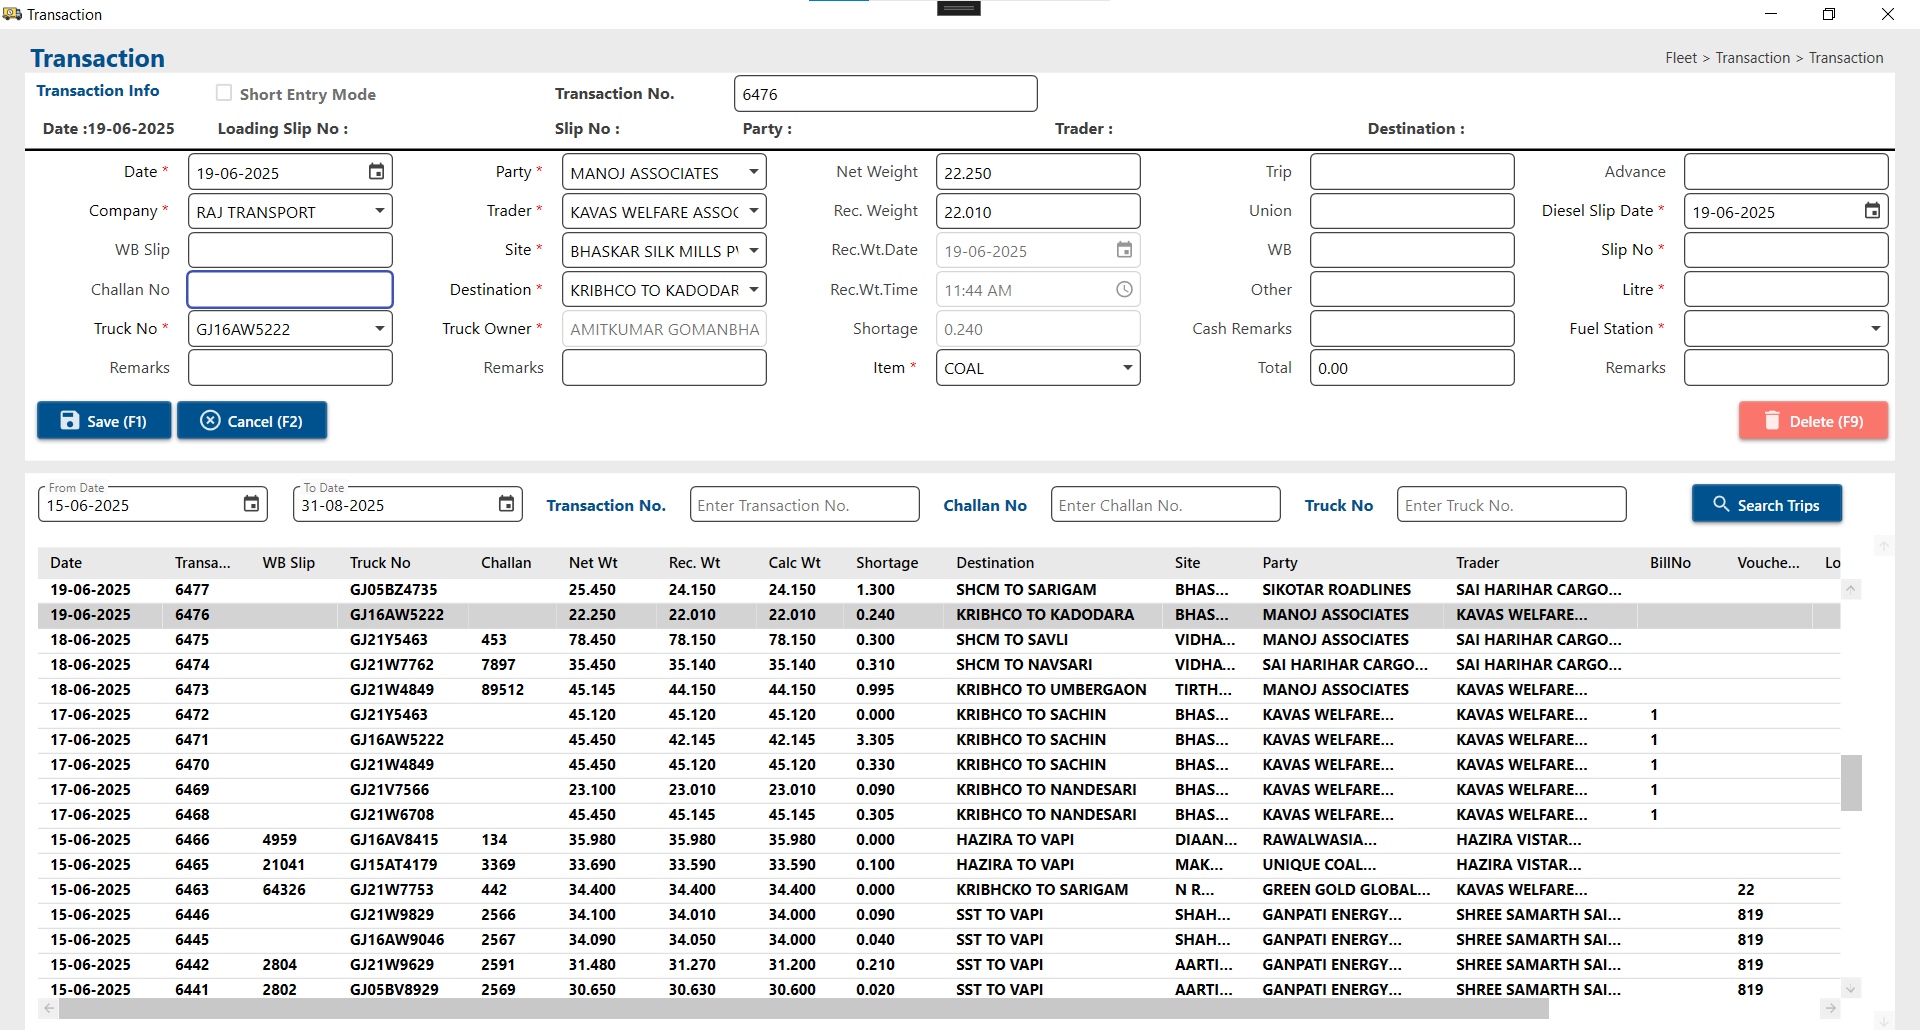
Task: Click Cancel (F2) button
Action: [x=252, y=421]
